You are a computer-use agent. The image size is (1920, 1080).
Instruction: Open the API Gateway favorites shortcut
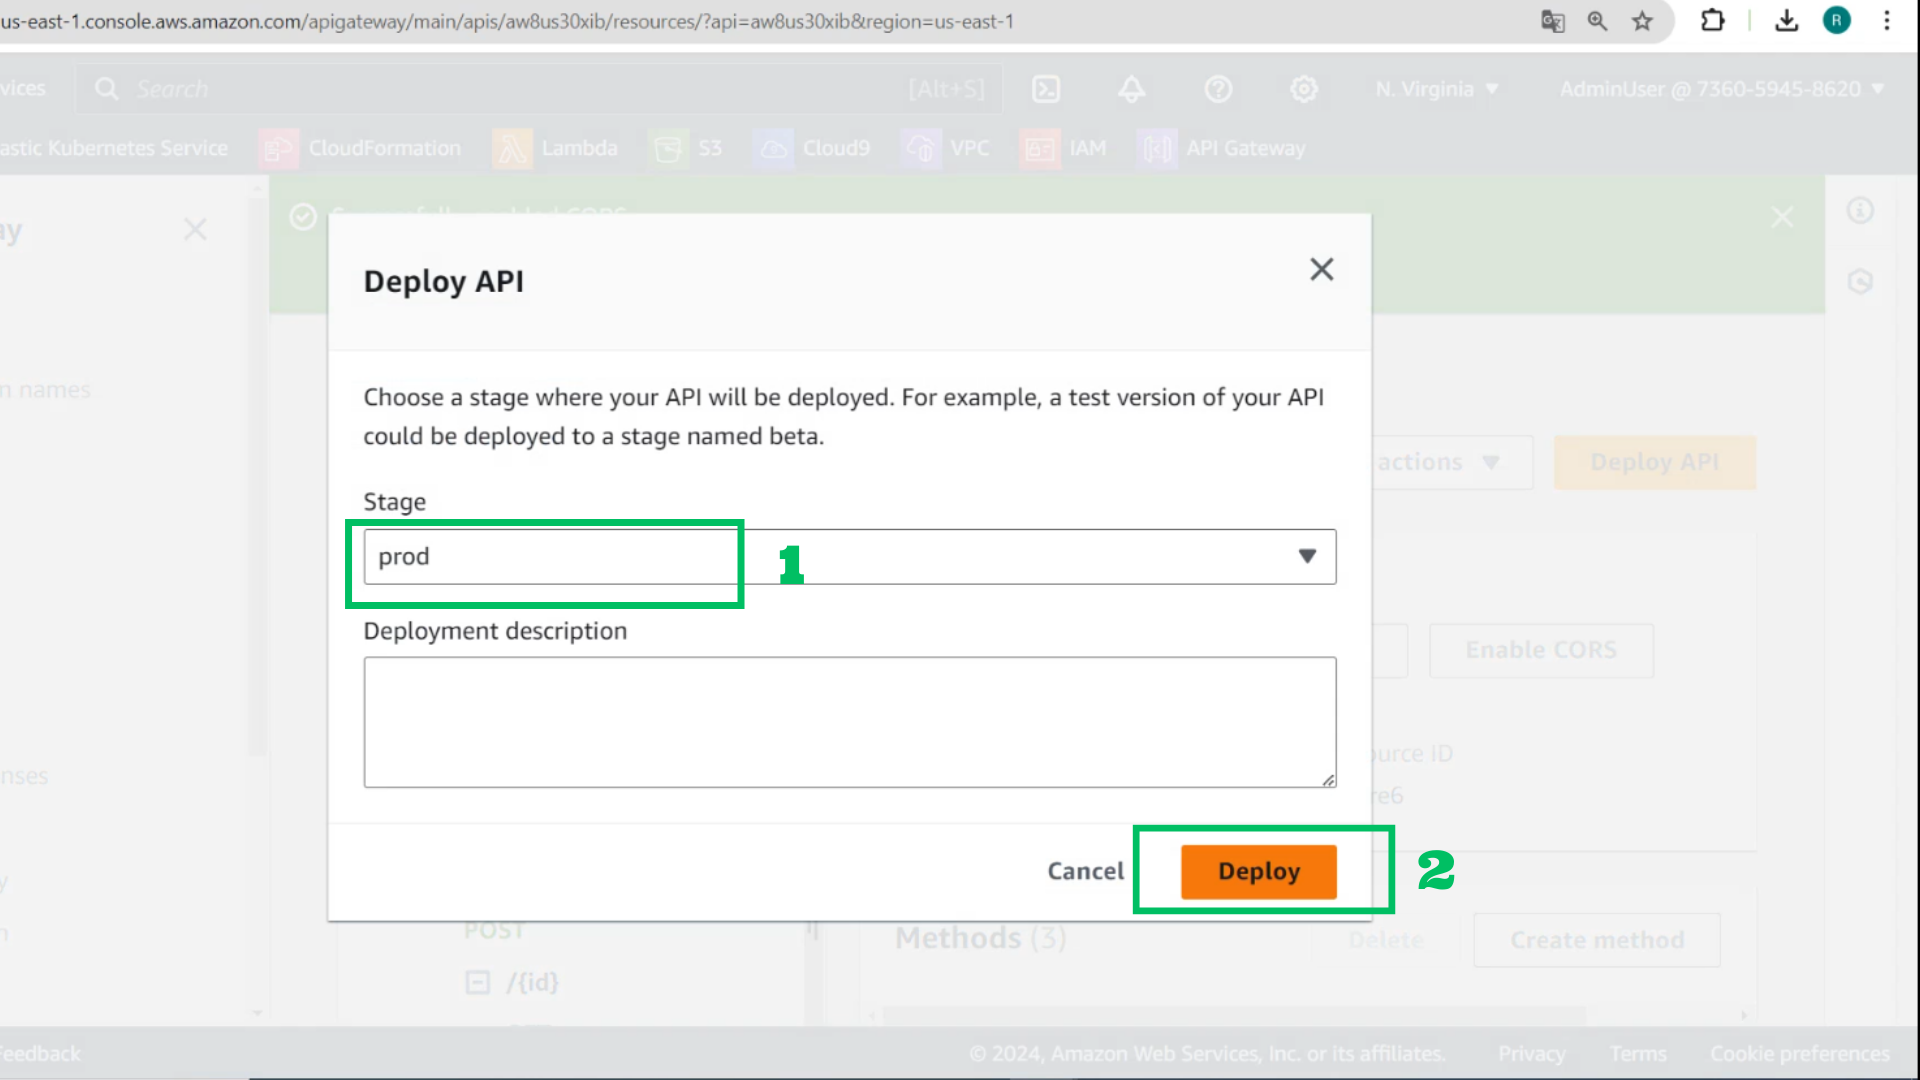(x=1222, y=149)
